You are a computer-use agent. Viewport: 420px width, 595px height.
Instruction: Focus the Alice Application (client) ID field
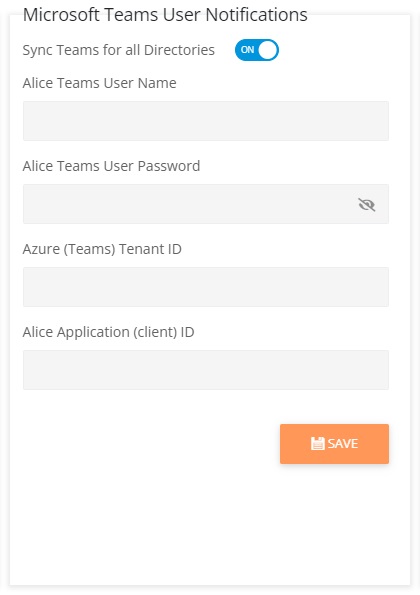pos(206,370)
